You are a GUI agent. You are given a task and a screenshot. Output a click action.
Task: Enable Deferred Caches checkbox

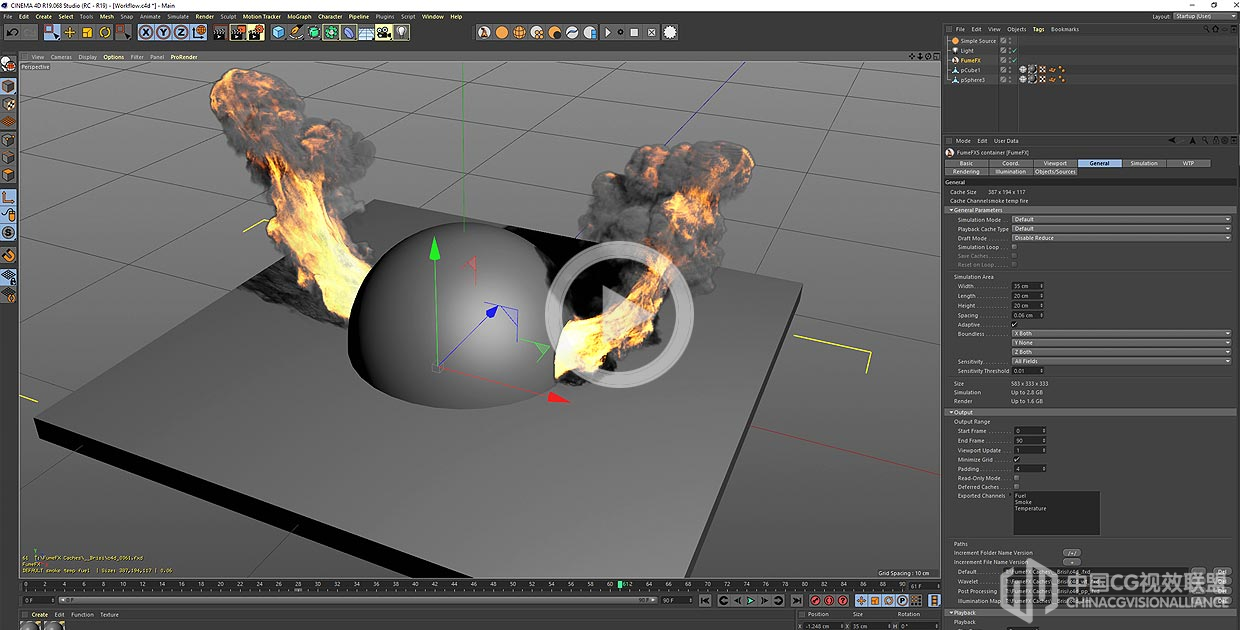(x=1016, y=487)
